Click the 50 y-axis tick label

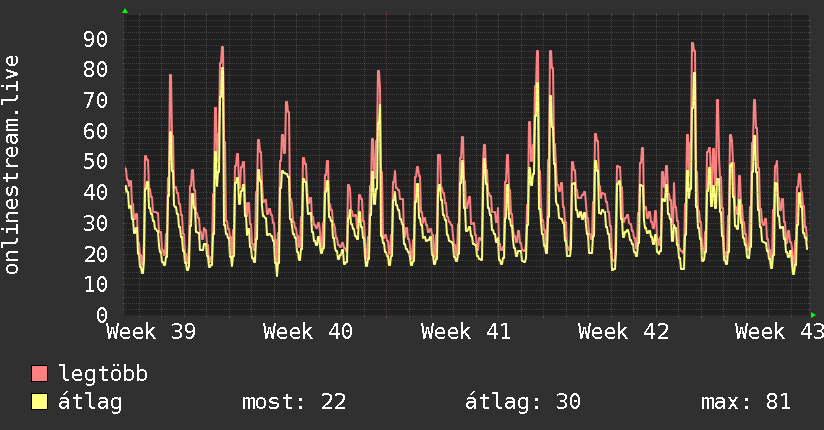(96, 161)
